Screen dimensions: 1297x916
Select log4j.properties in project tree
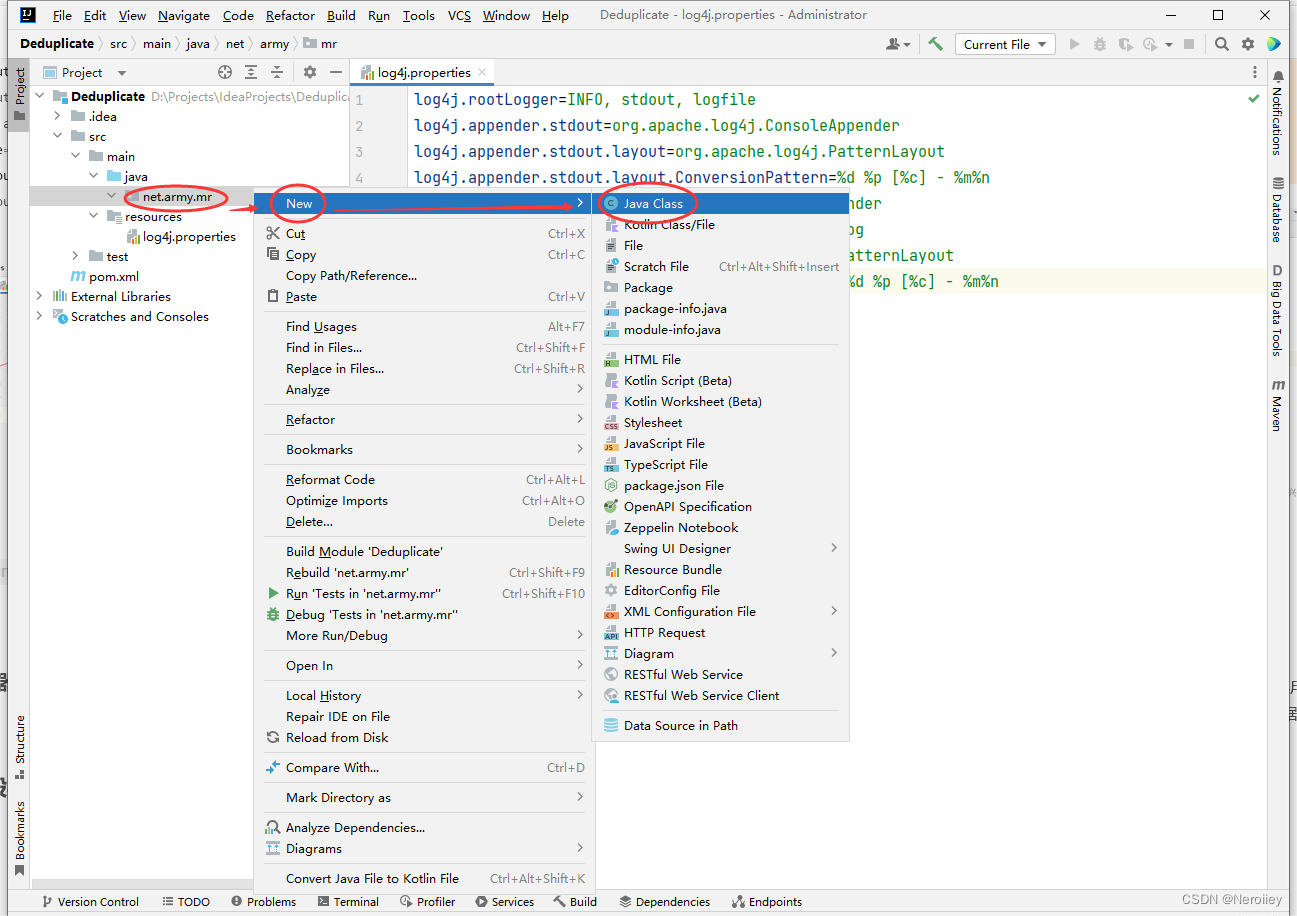point(180,236)
